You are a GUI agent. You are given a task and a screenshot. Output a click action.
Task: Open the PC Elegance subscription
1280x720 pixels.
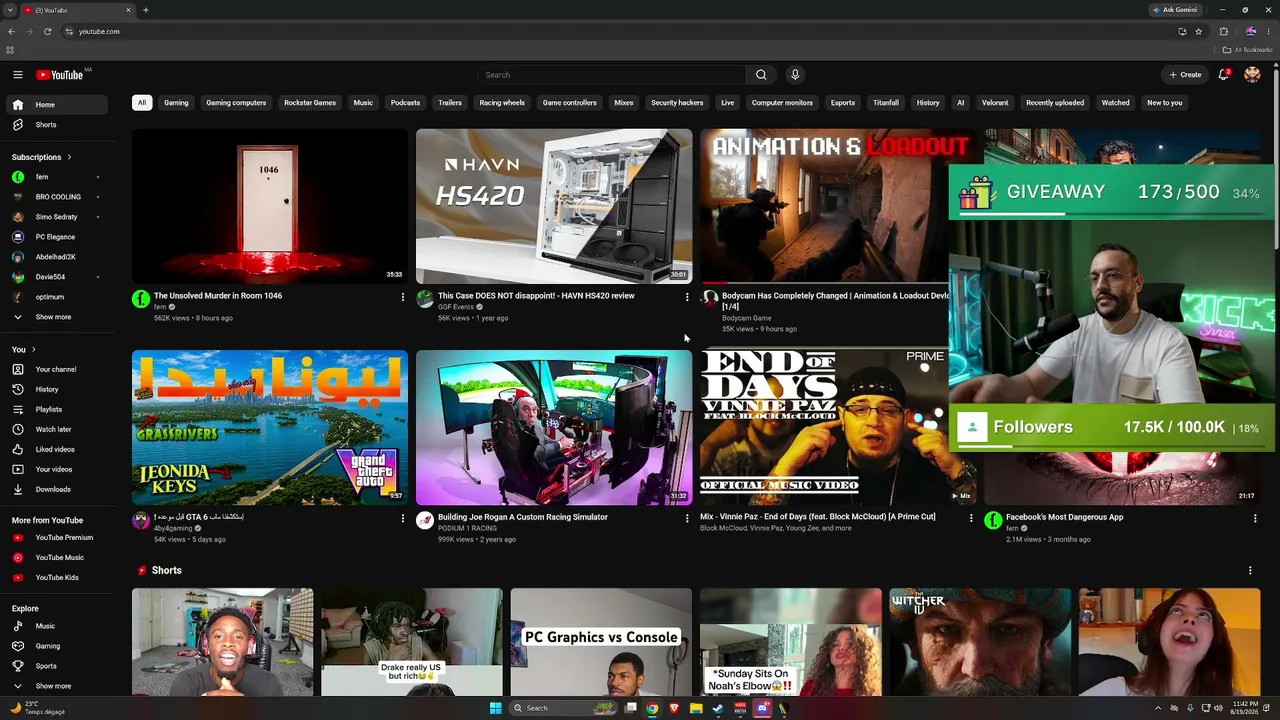click(x=58, y=237)
